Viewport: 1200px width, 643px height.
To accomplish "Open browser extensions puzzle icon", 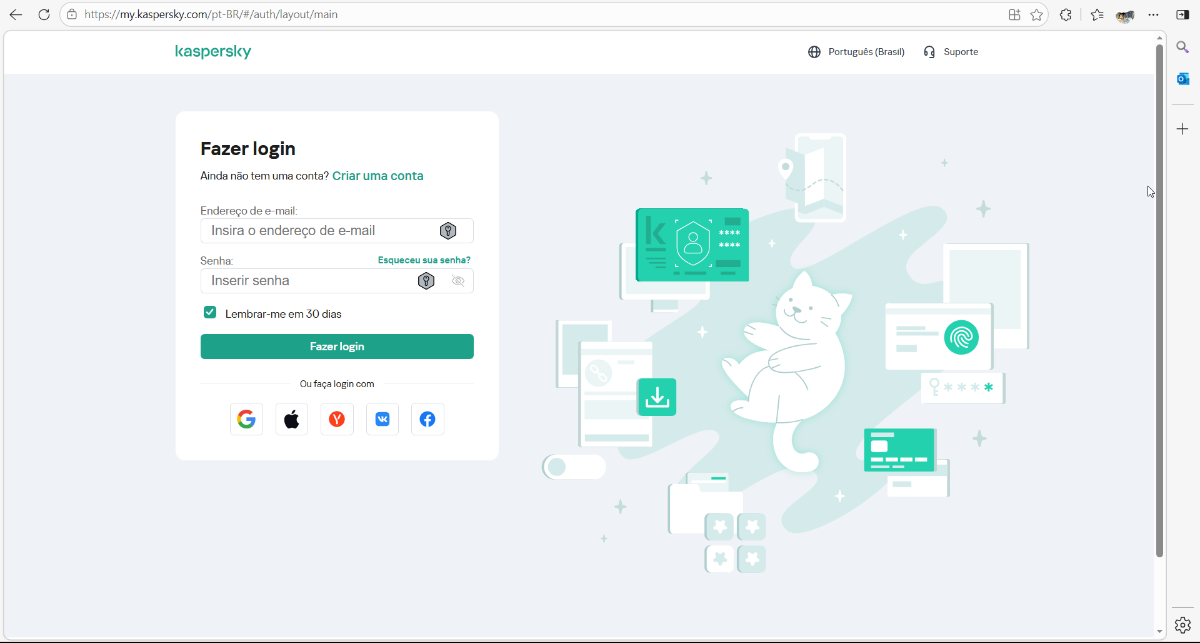I will [1066, 15].
